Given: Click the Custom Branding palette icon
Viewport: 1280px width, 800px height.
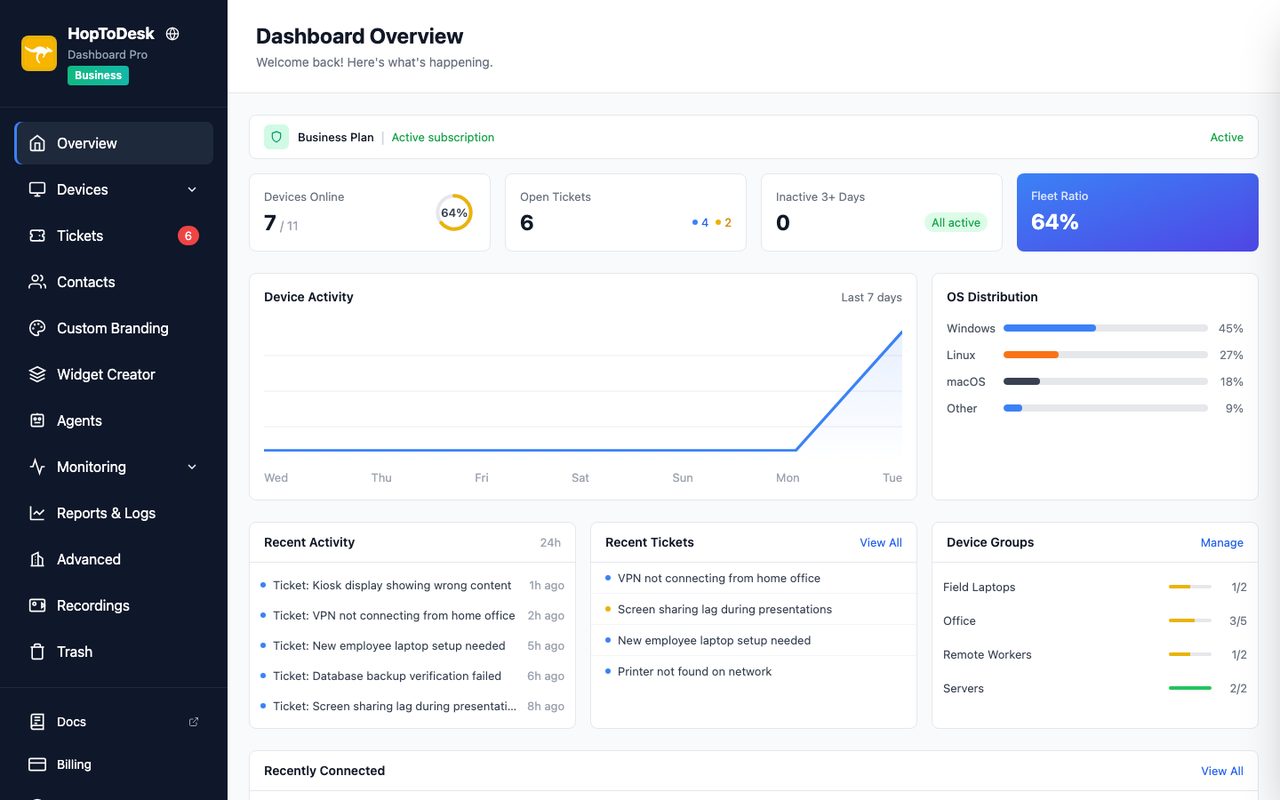Looking at the screenshot, I should coord(37,328).
